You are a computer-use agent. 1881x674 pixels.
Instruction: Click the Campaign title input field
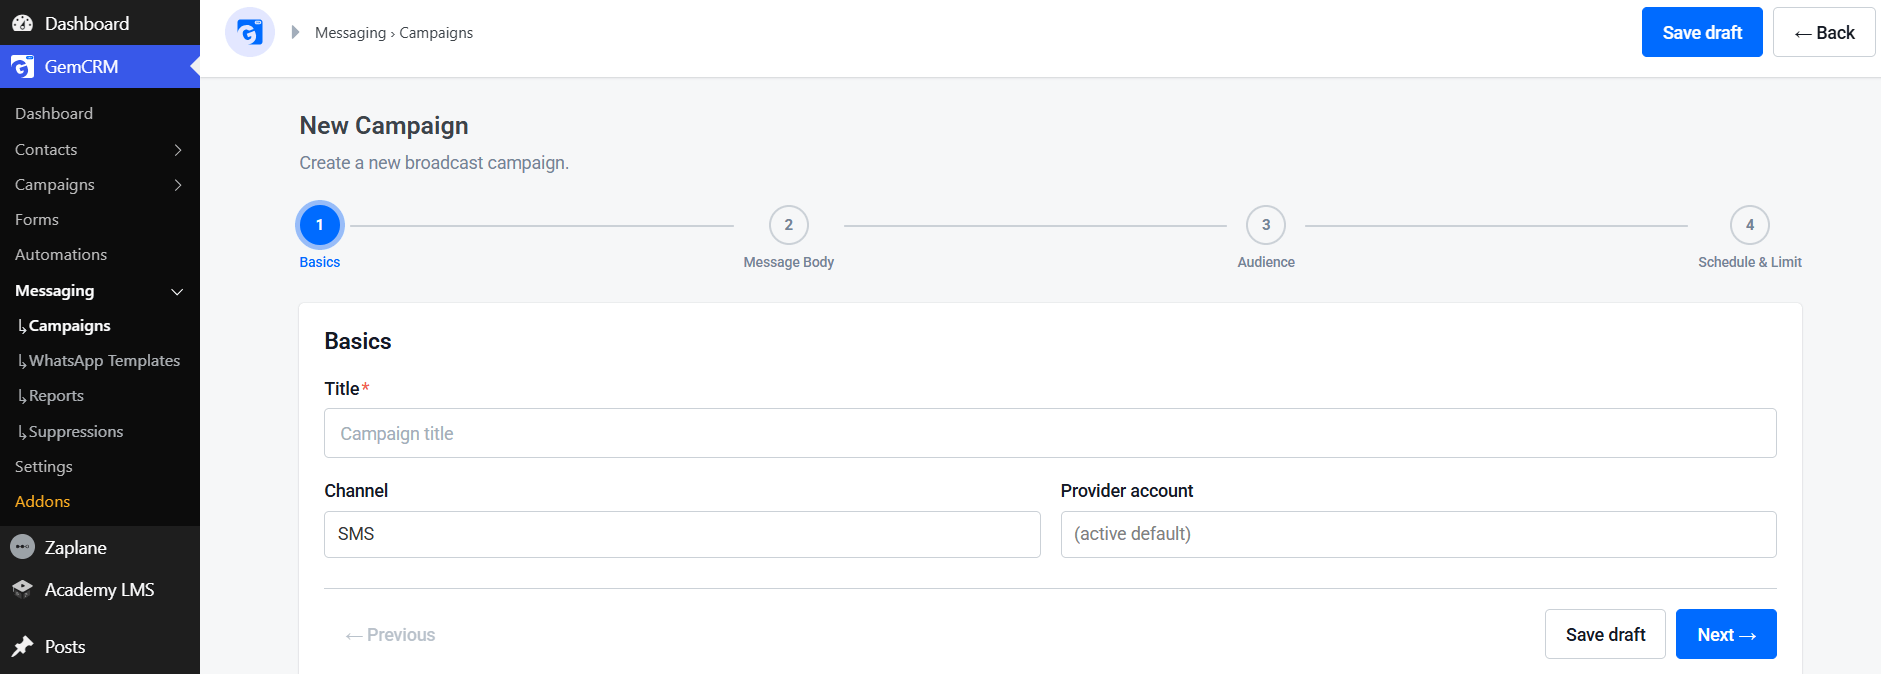pos(1050,433)
